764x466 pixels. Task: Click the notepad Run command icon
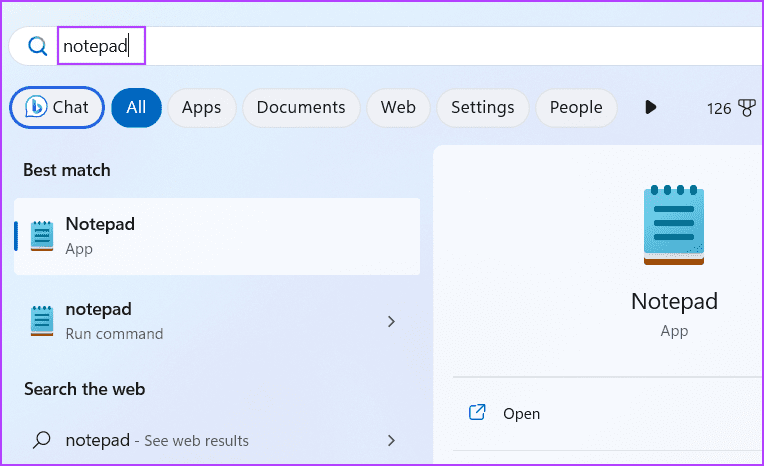[x=42, y=321]
